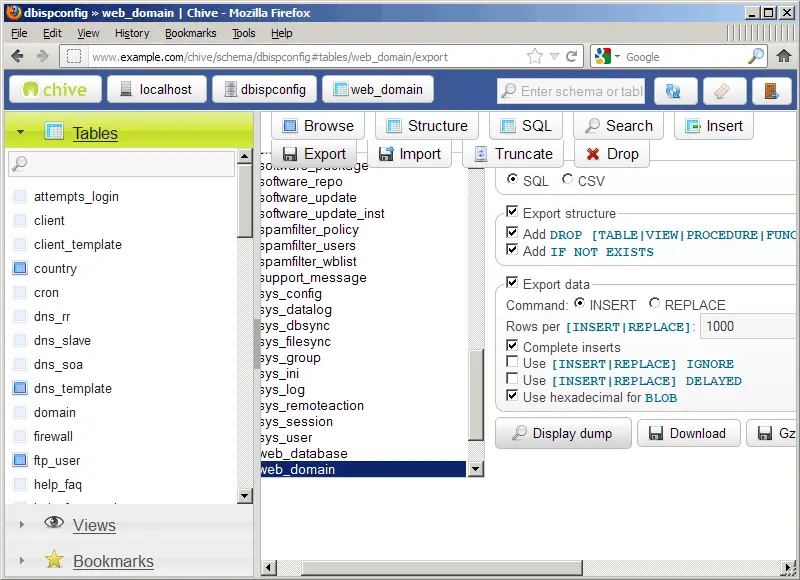Viewport: 800px width, 580px height.
Task: Toggle the Complete inserts checkbox
Action: (x=512, y=345)
